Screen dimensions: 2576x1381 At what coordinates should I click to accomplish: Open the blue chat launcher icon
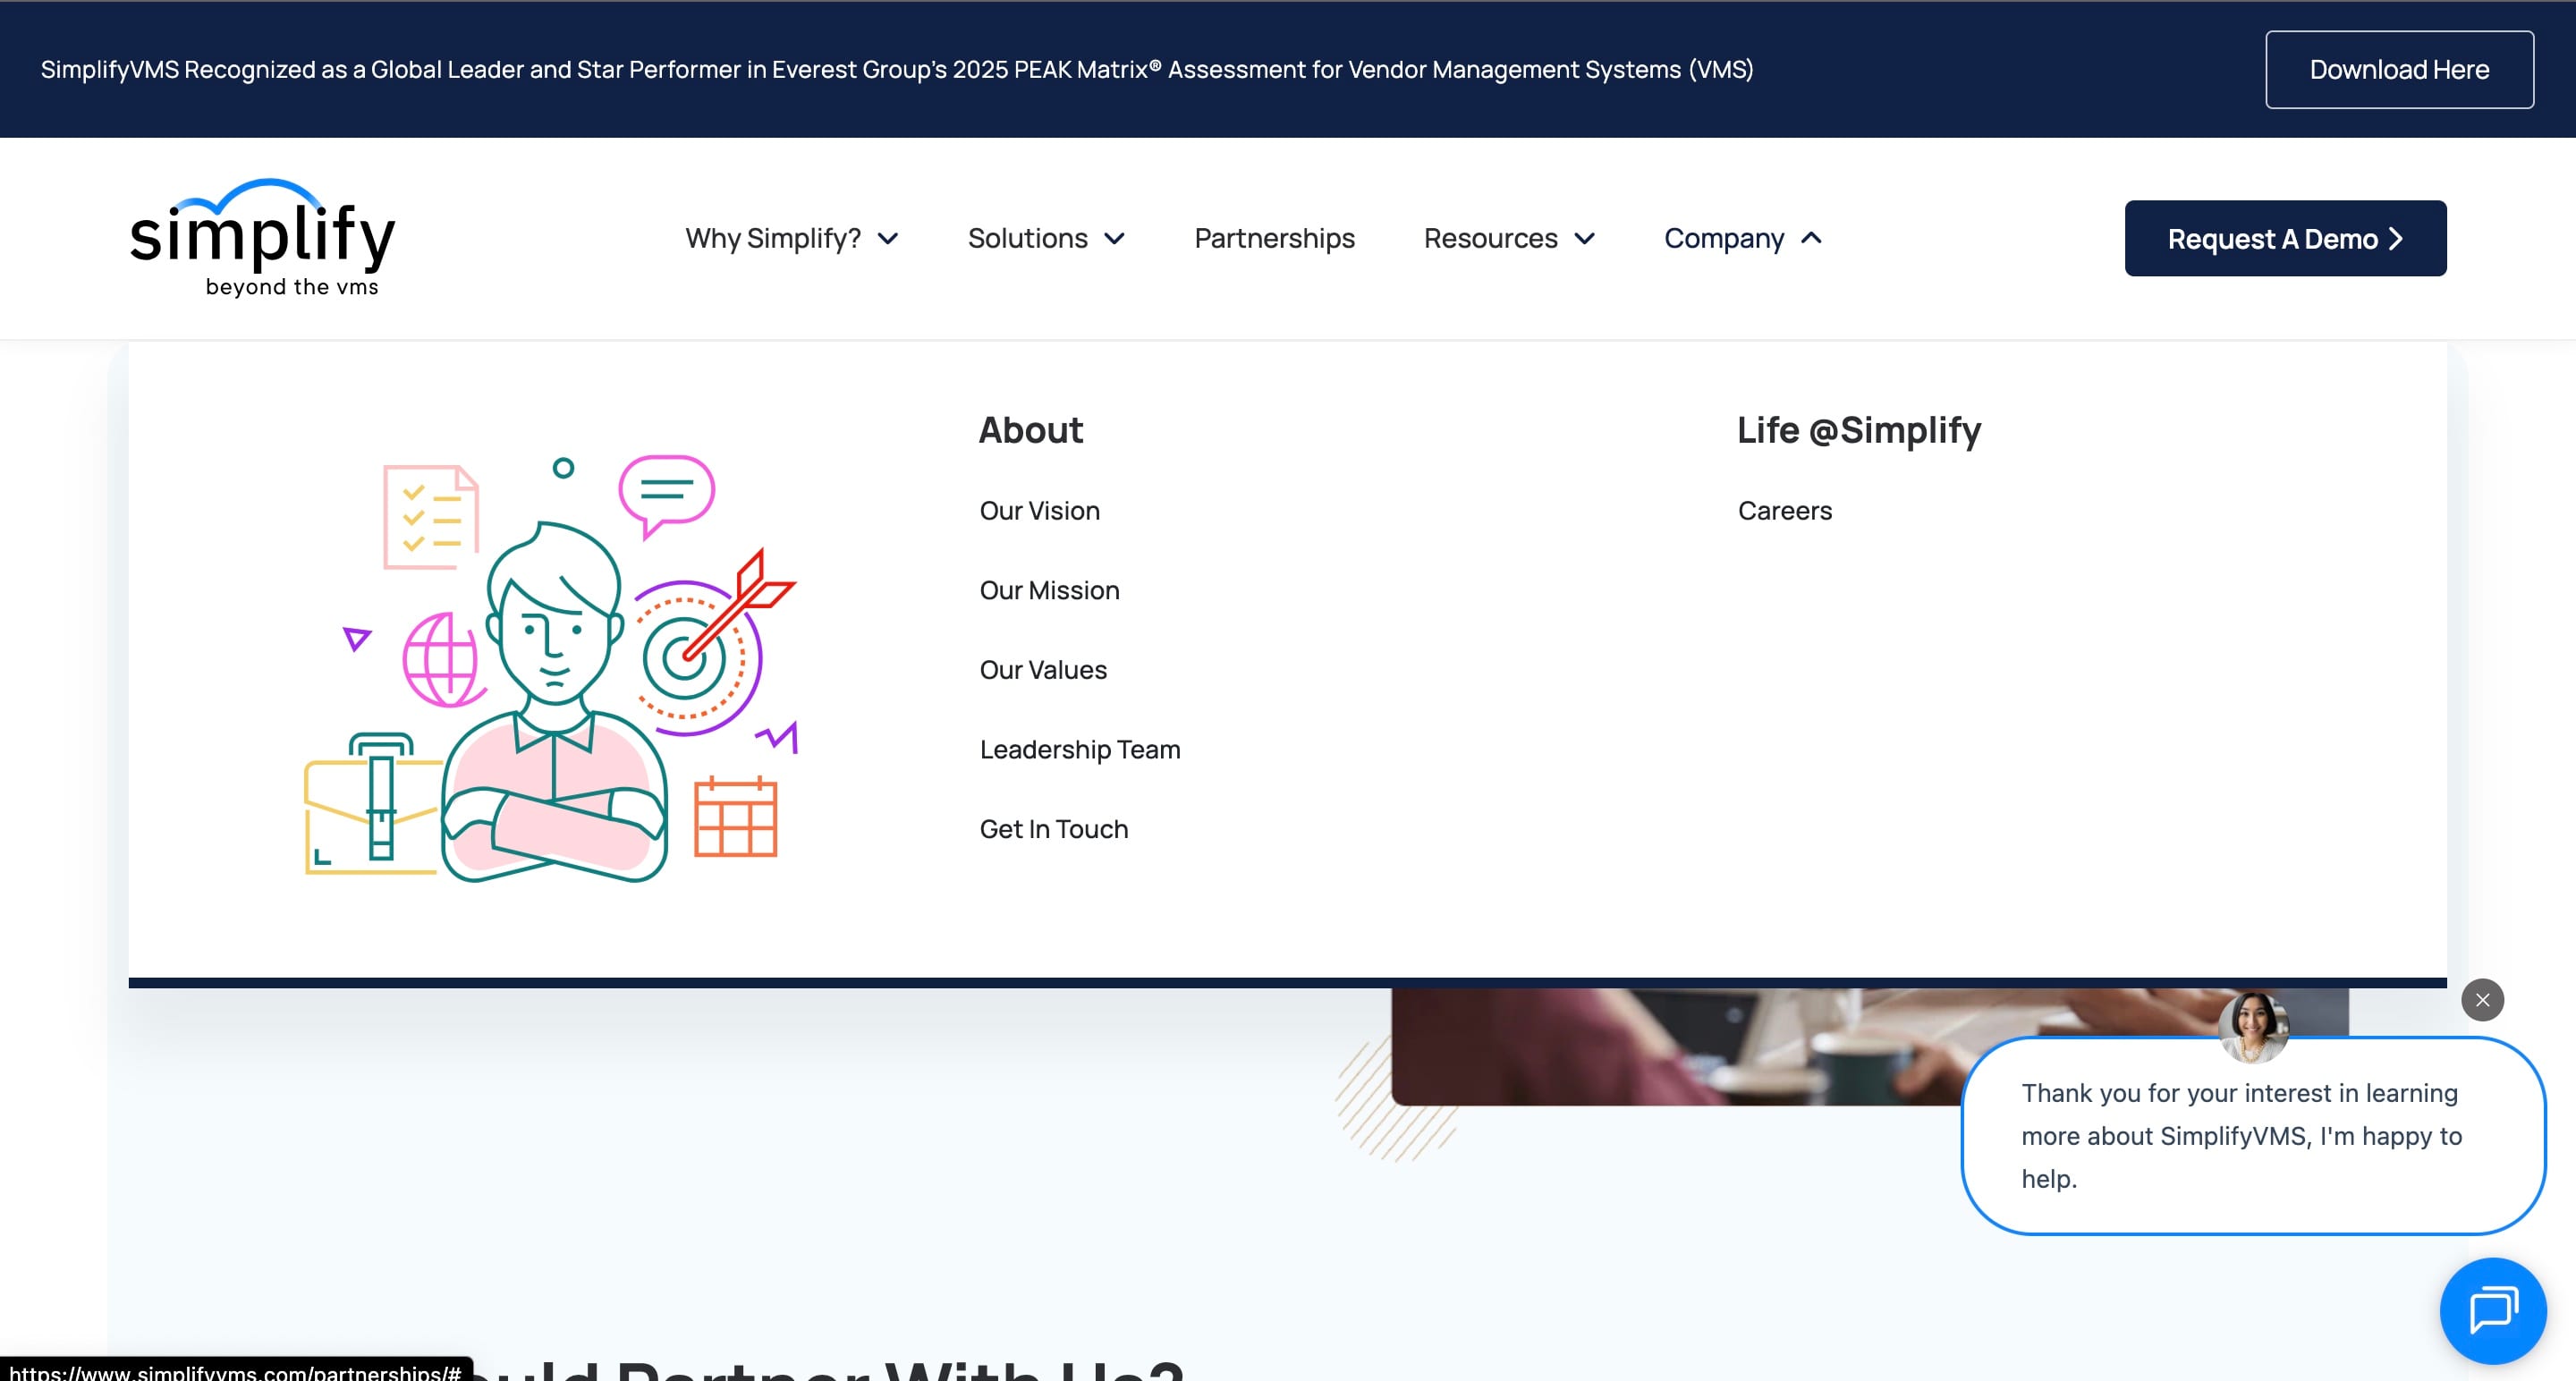2492,1310
